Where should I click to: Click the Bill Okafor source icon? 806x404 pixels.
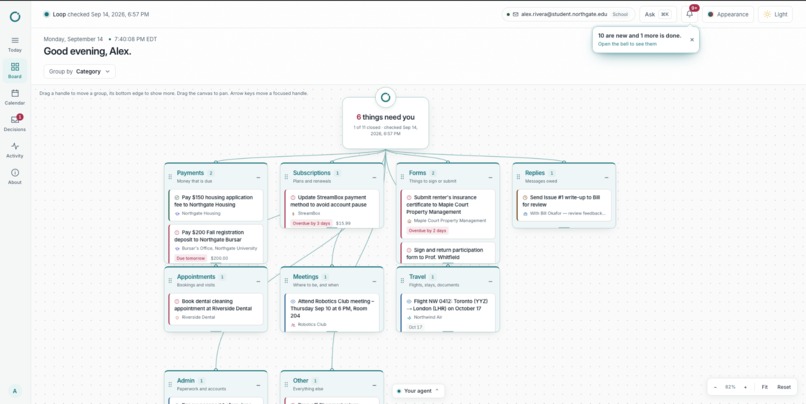click(x=525, y=213)
